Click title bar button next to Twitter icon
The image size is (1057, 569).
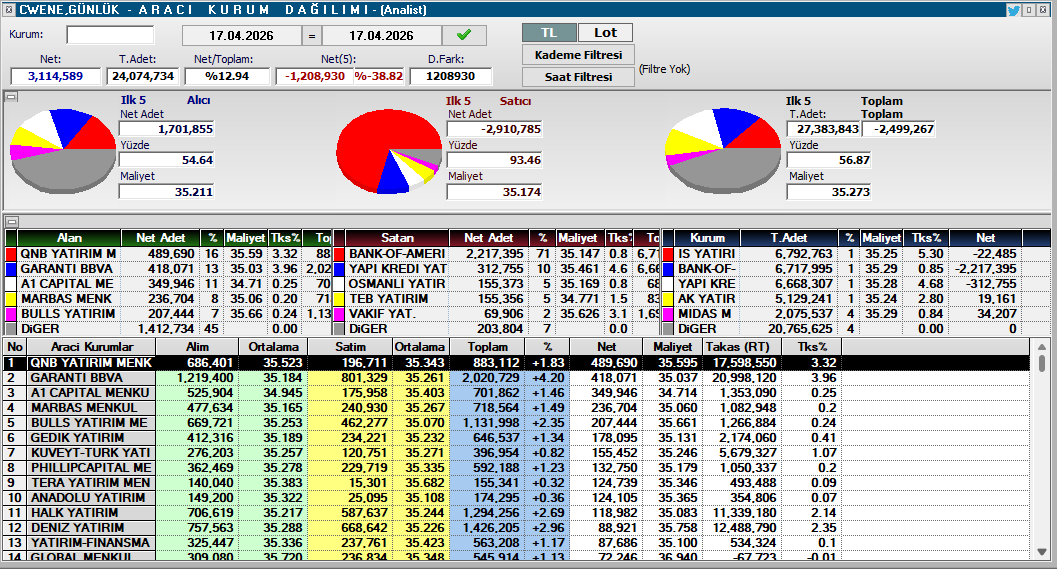(1029, 10)
